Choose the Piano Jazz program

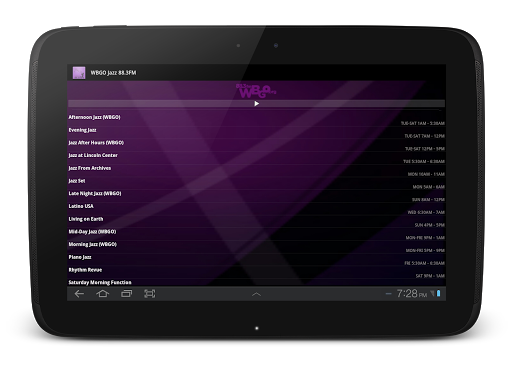tap(80, 257)
